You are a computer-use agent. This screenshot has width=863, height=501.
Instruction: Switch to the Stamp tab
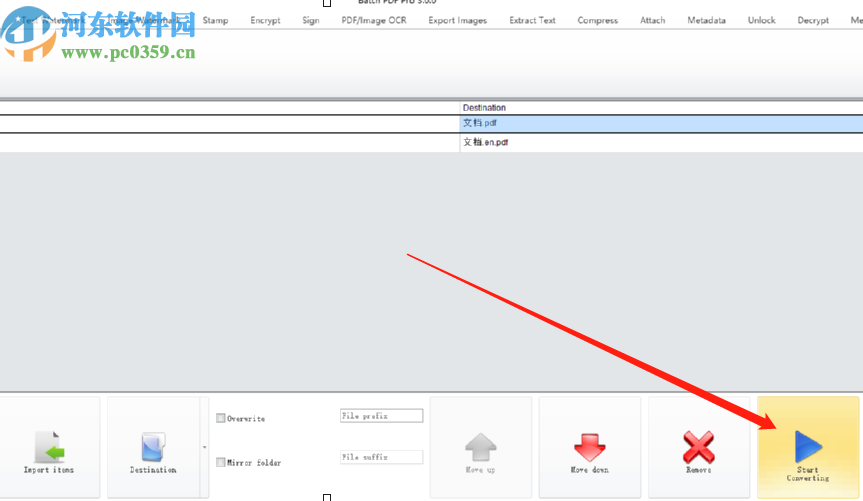215,20
